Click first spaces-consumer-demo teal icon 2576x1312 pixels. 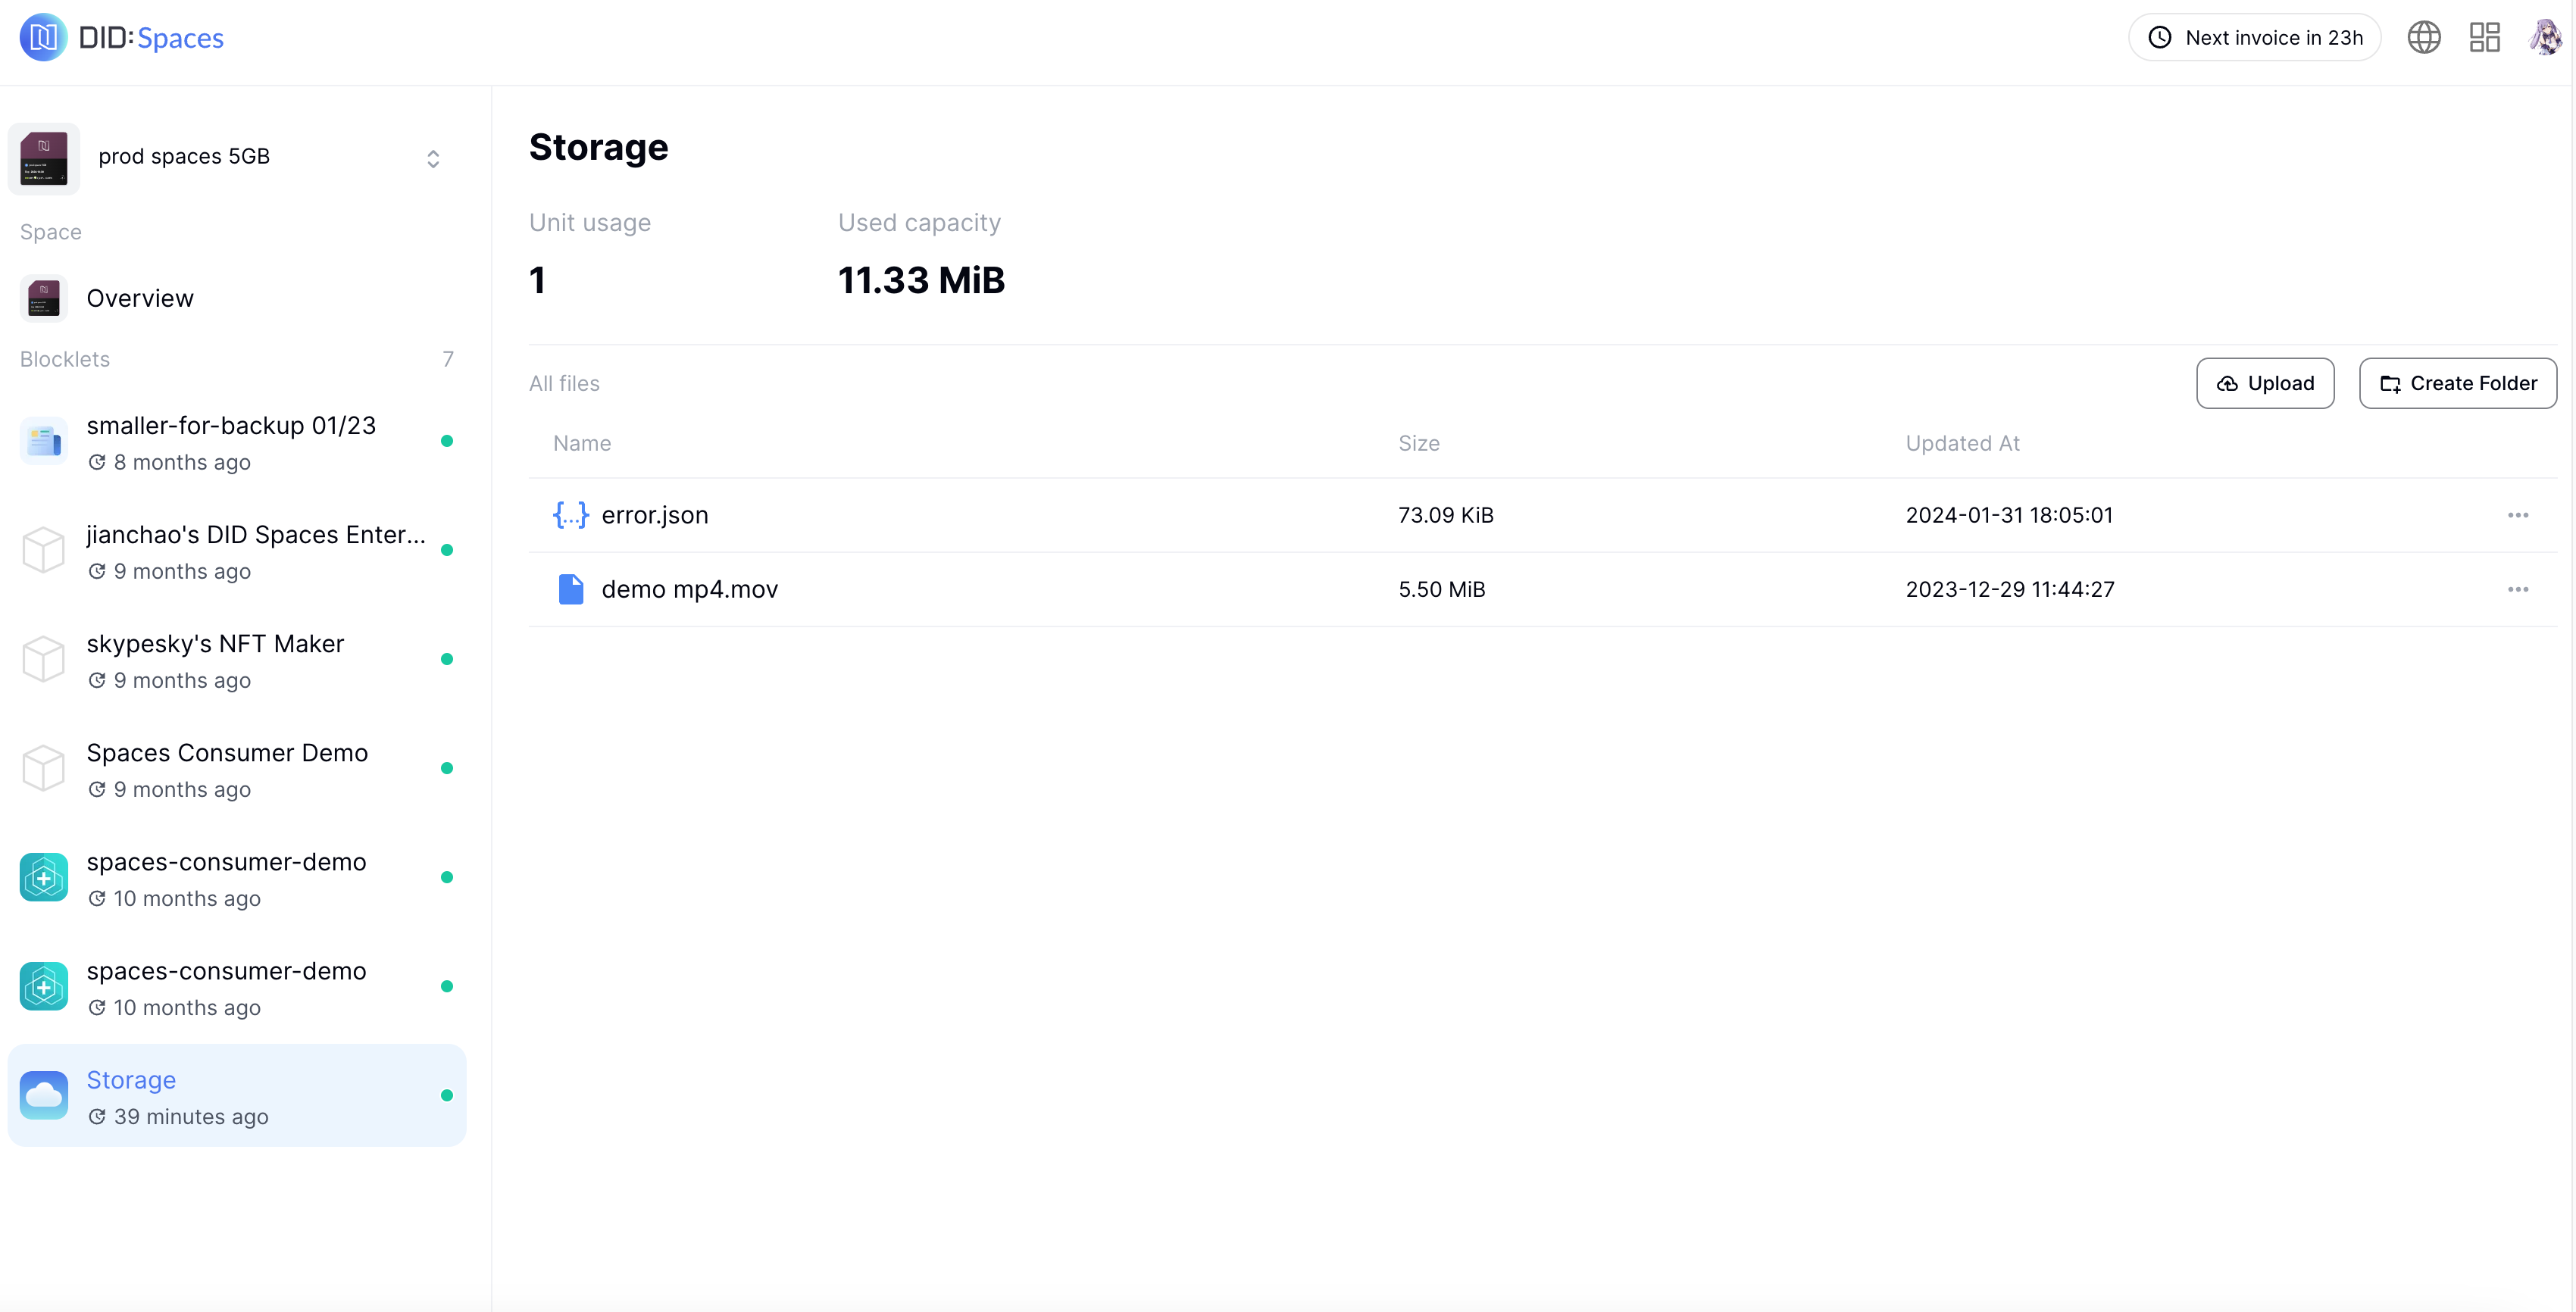[44, 877]
